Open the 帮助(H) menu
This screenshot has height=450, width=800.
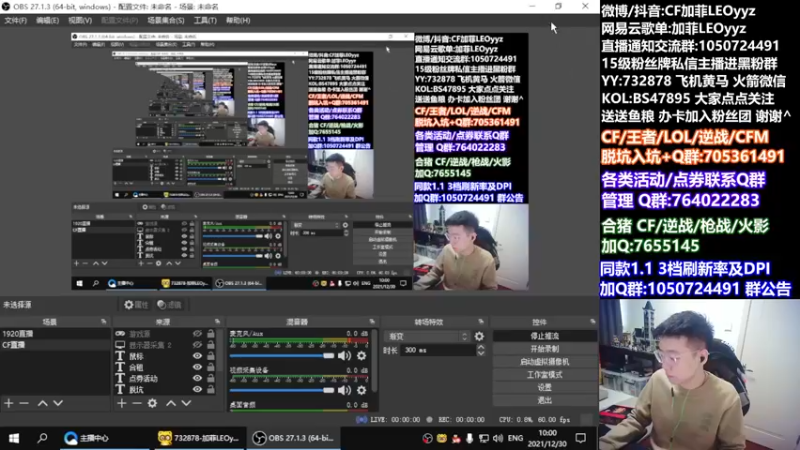(238, 20)
